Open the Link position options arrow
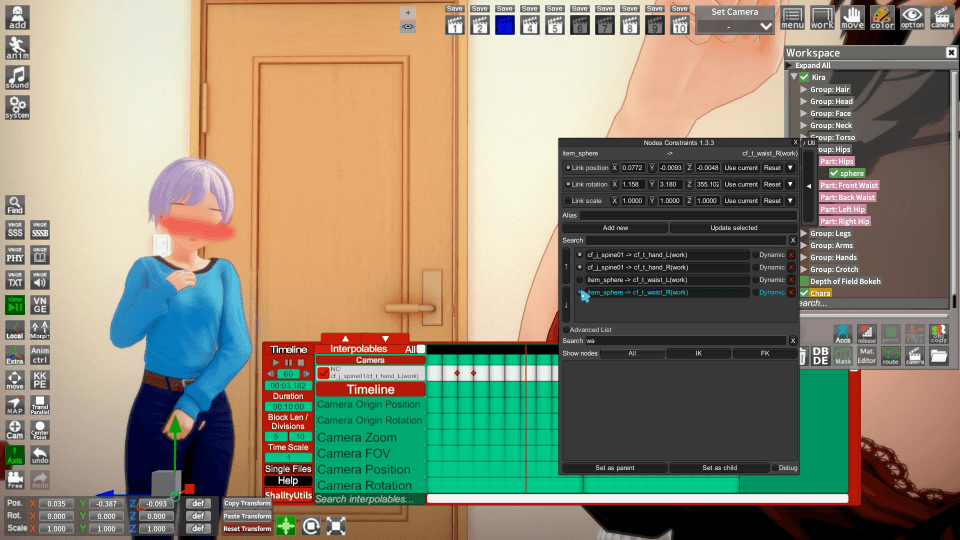The height and width of the screenshot is (540, 960). (790, 168)
